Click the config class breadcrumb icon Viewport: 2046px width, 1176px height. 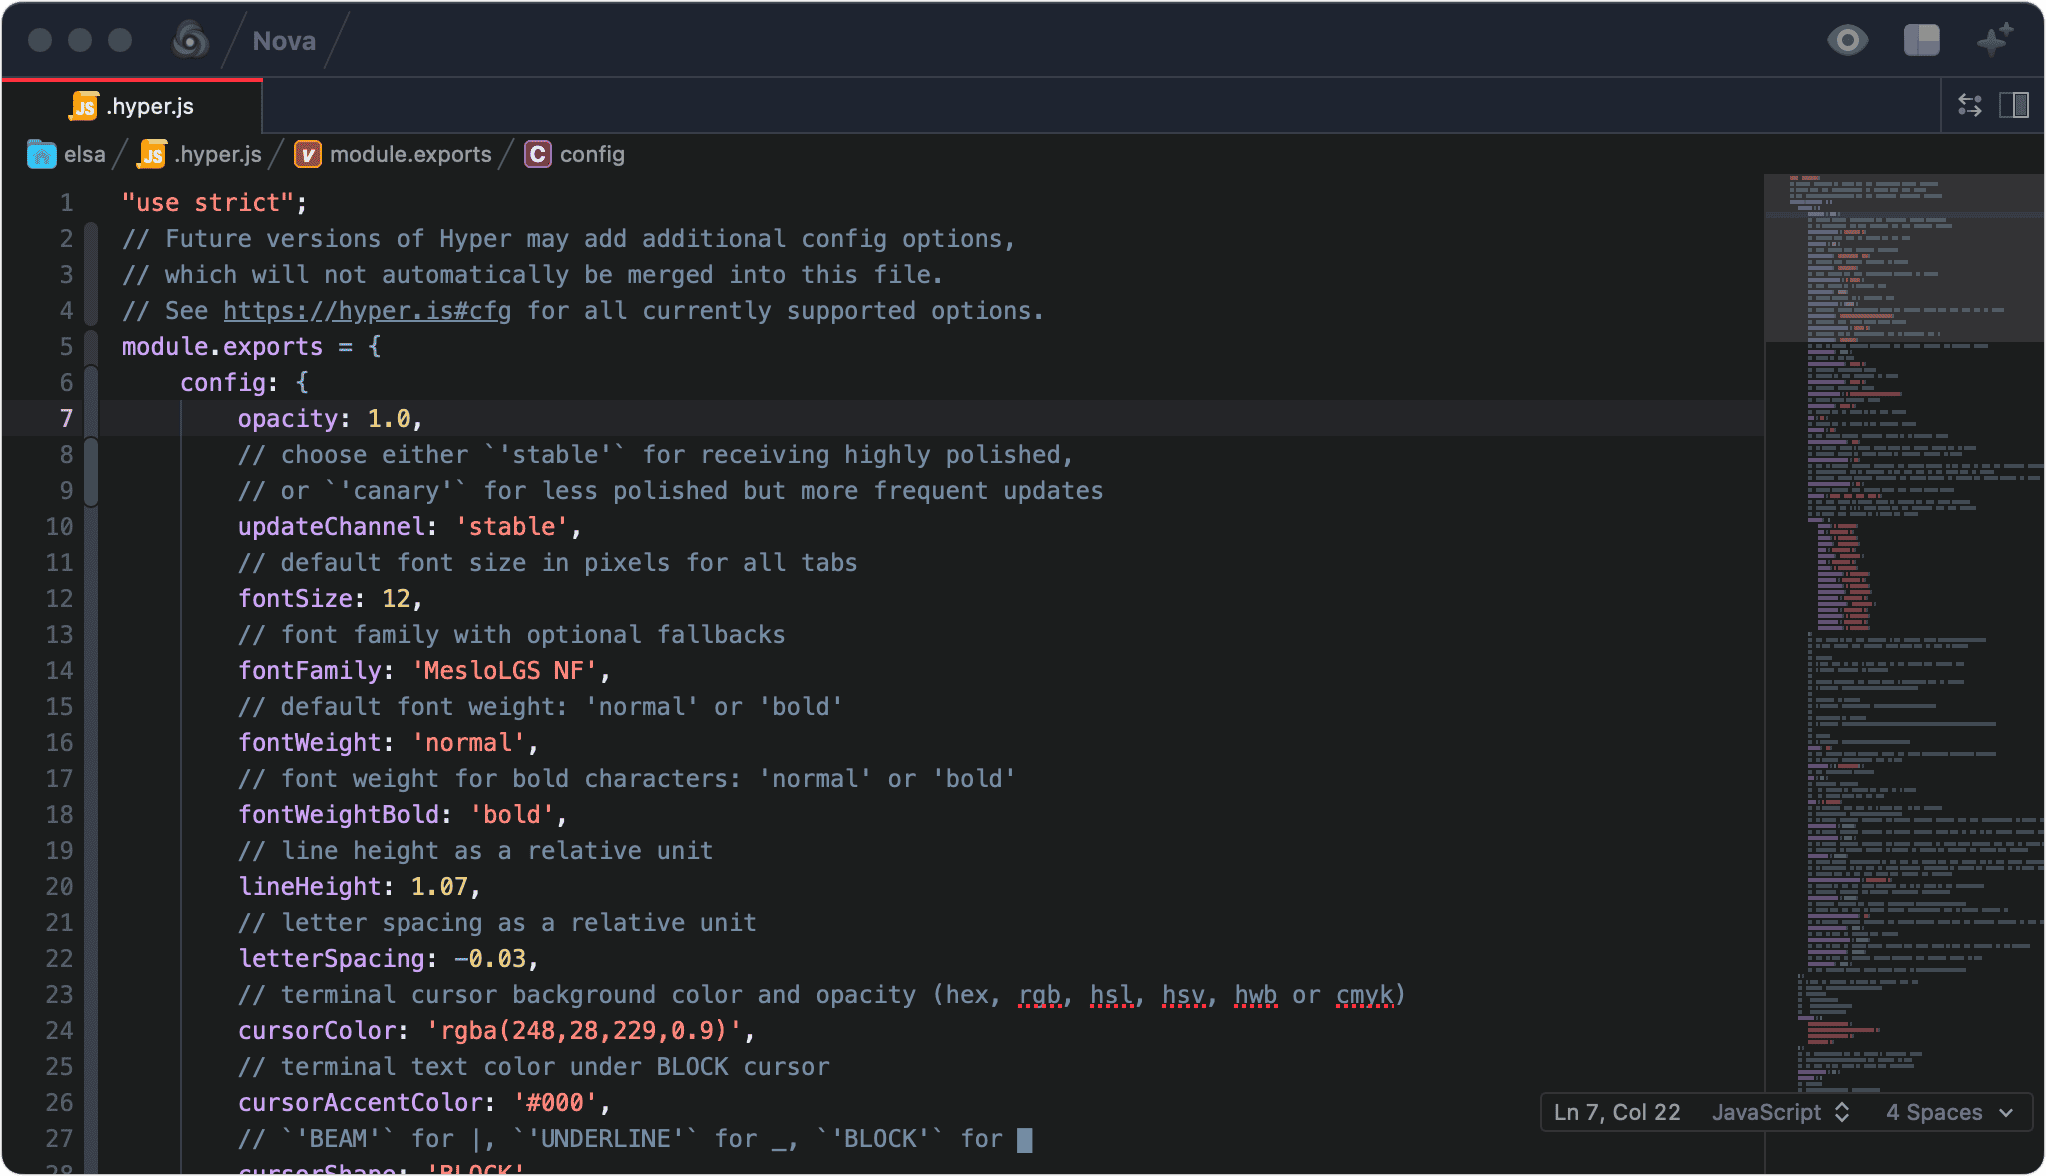point(538,154)
